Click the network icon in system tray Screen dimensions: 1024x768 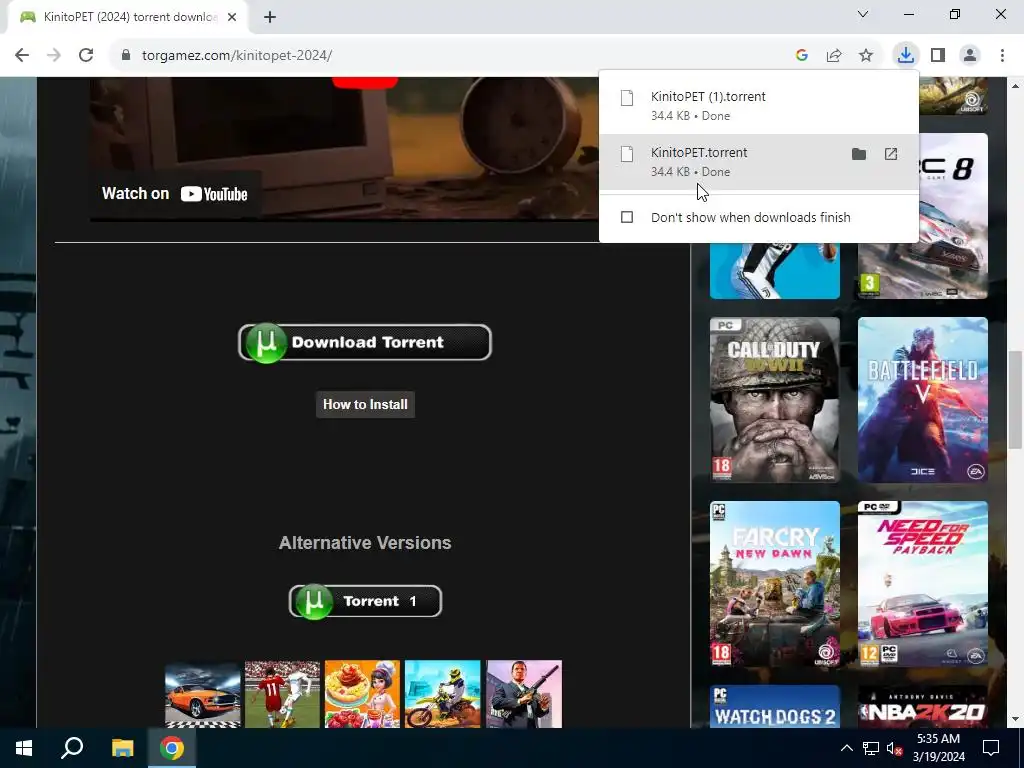click(871, 748)
